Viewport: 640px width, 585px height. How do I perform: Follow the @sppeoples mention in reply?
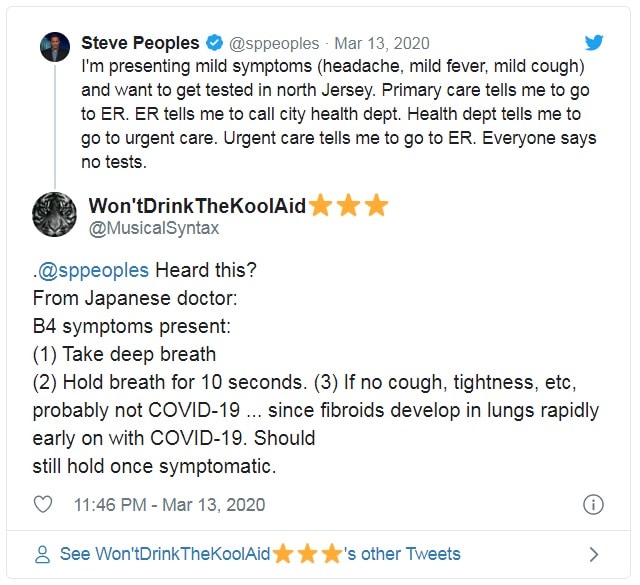click(x=93, y=271)
